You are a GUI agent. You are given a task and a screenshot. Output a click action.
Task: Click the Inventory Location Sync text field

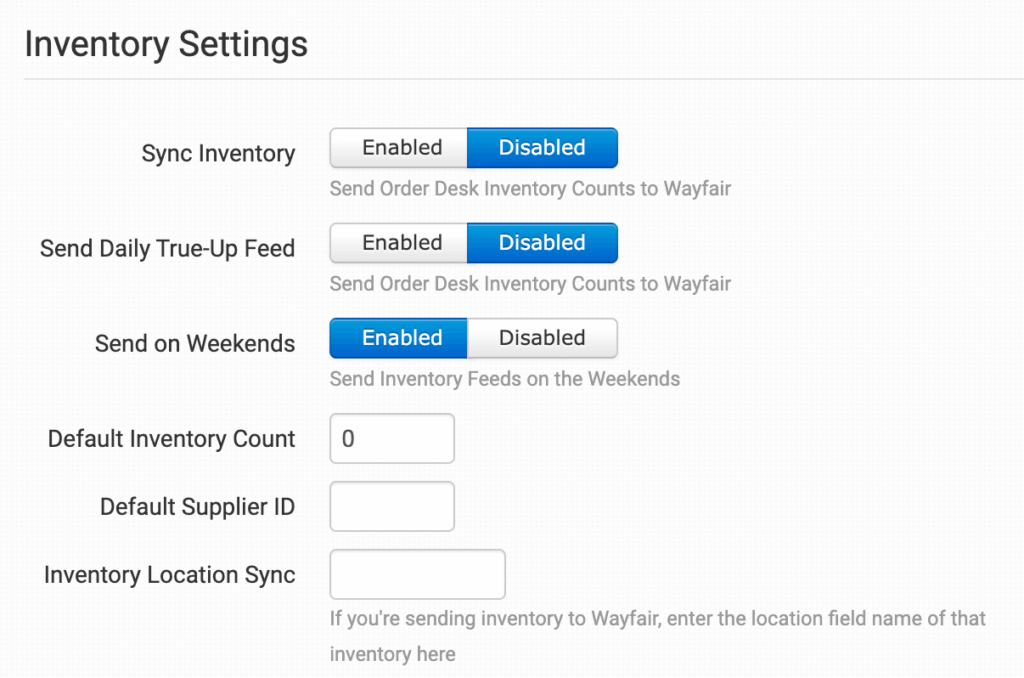click(x=417, y=575)
